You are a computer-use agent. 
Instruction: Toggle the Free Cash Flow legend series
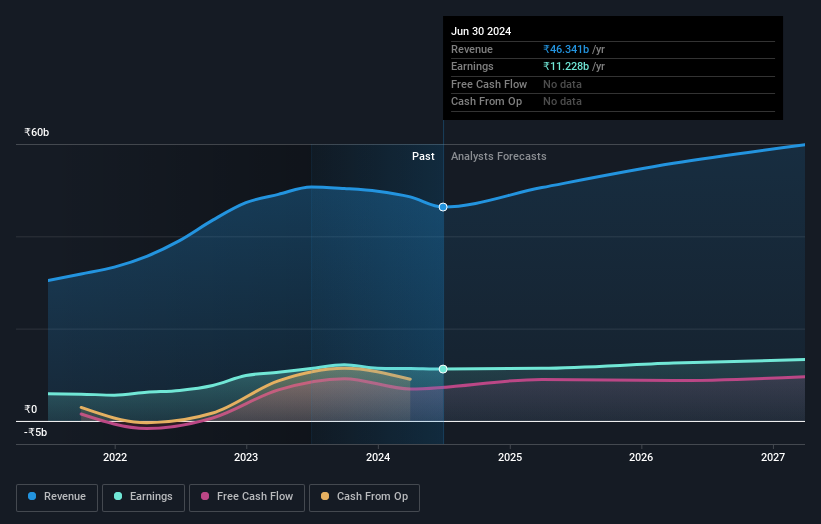tap(247, 497)
